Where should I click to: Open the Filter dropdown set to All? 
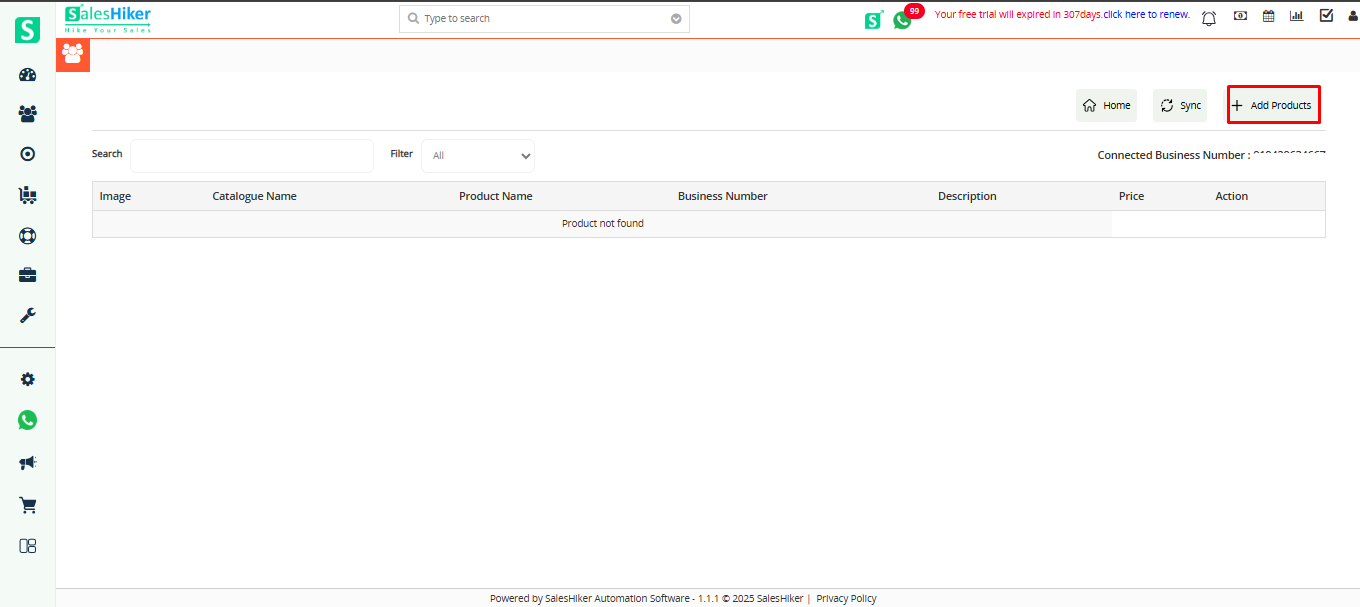477,155
